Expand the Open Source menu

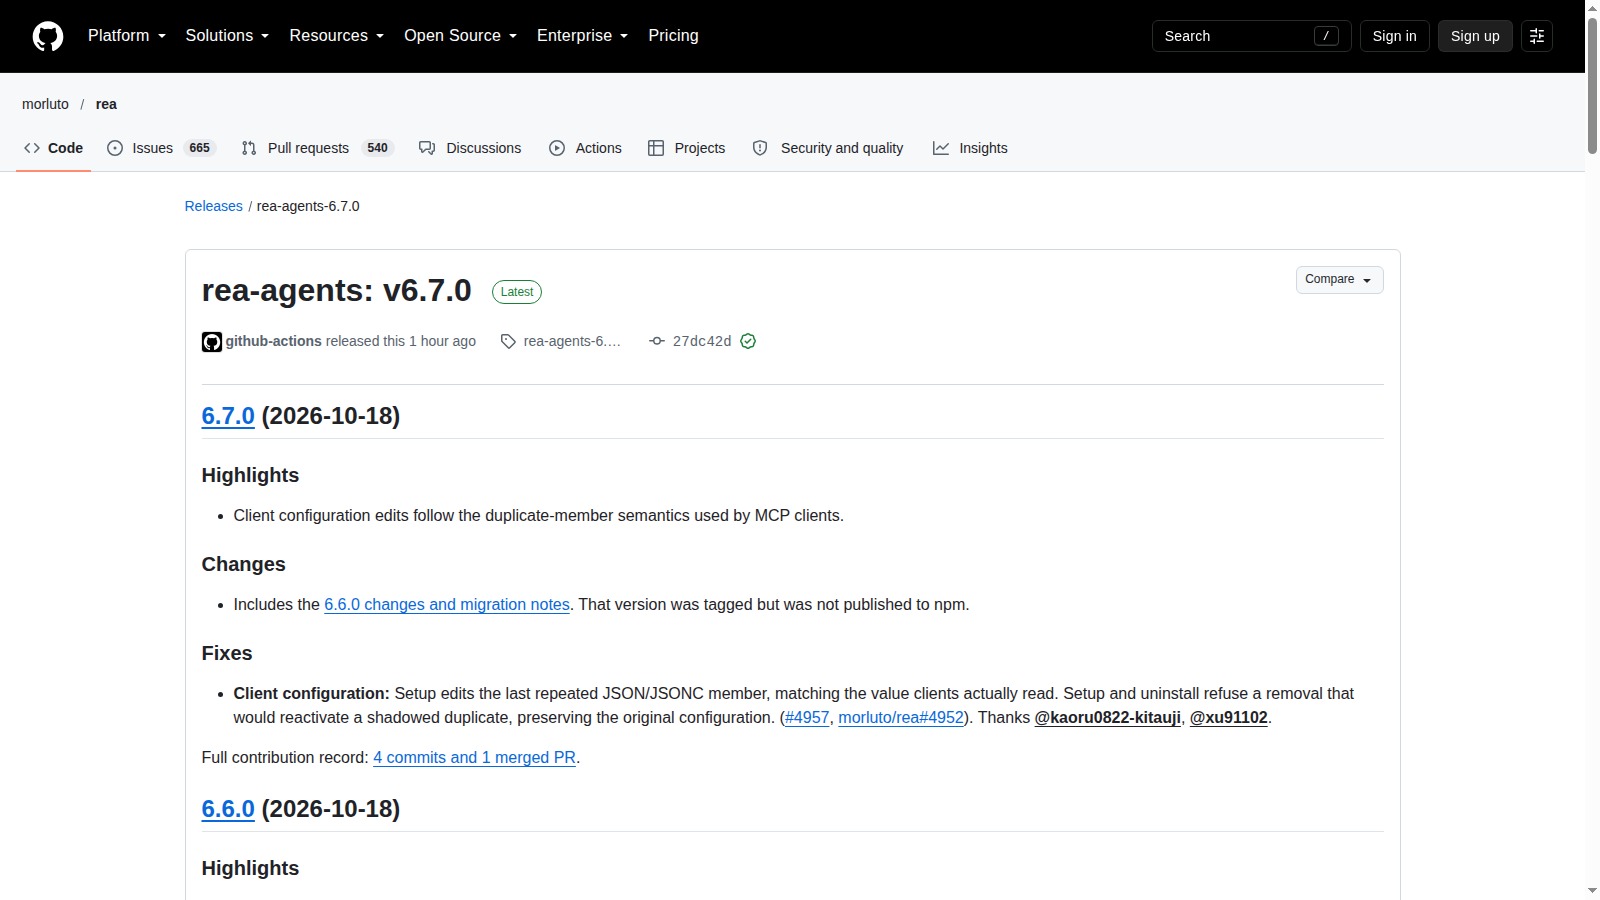[461, 36]
